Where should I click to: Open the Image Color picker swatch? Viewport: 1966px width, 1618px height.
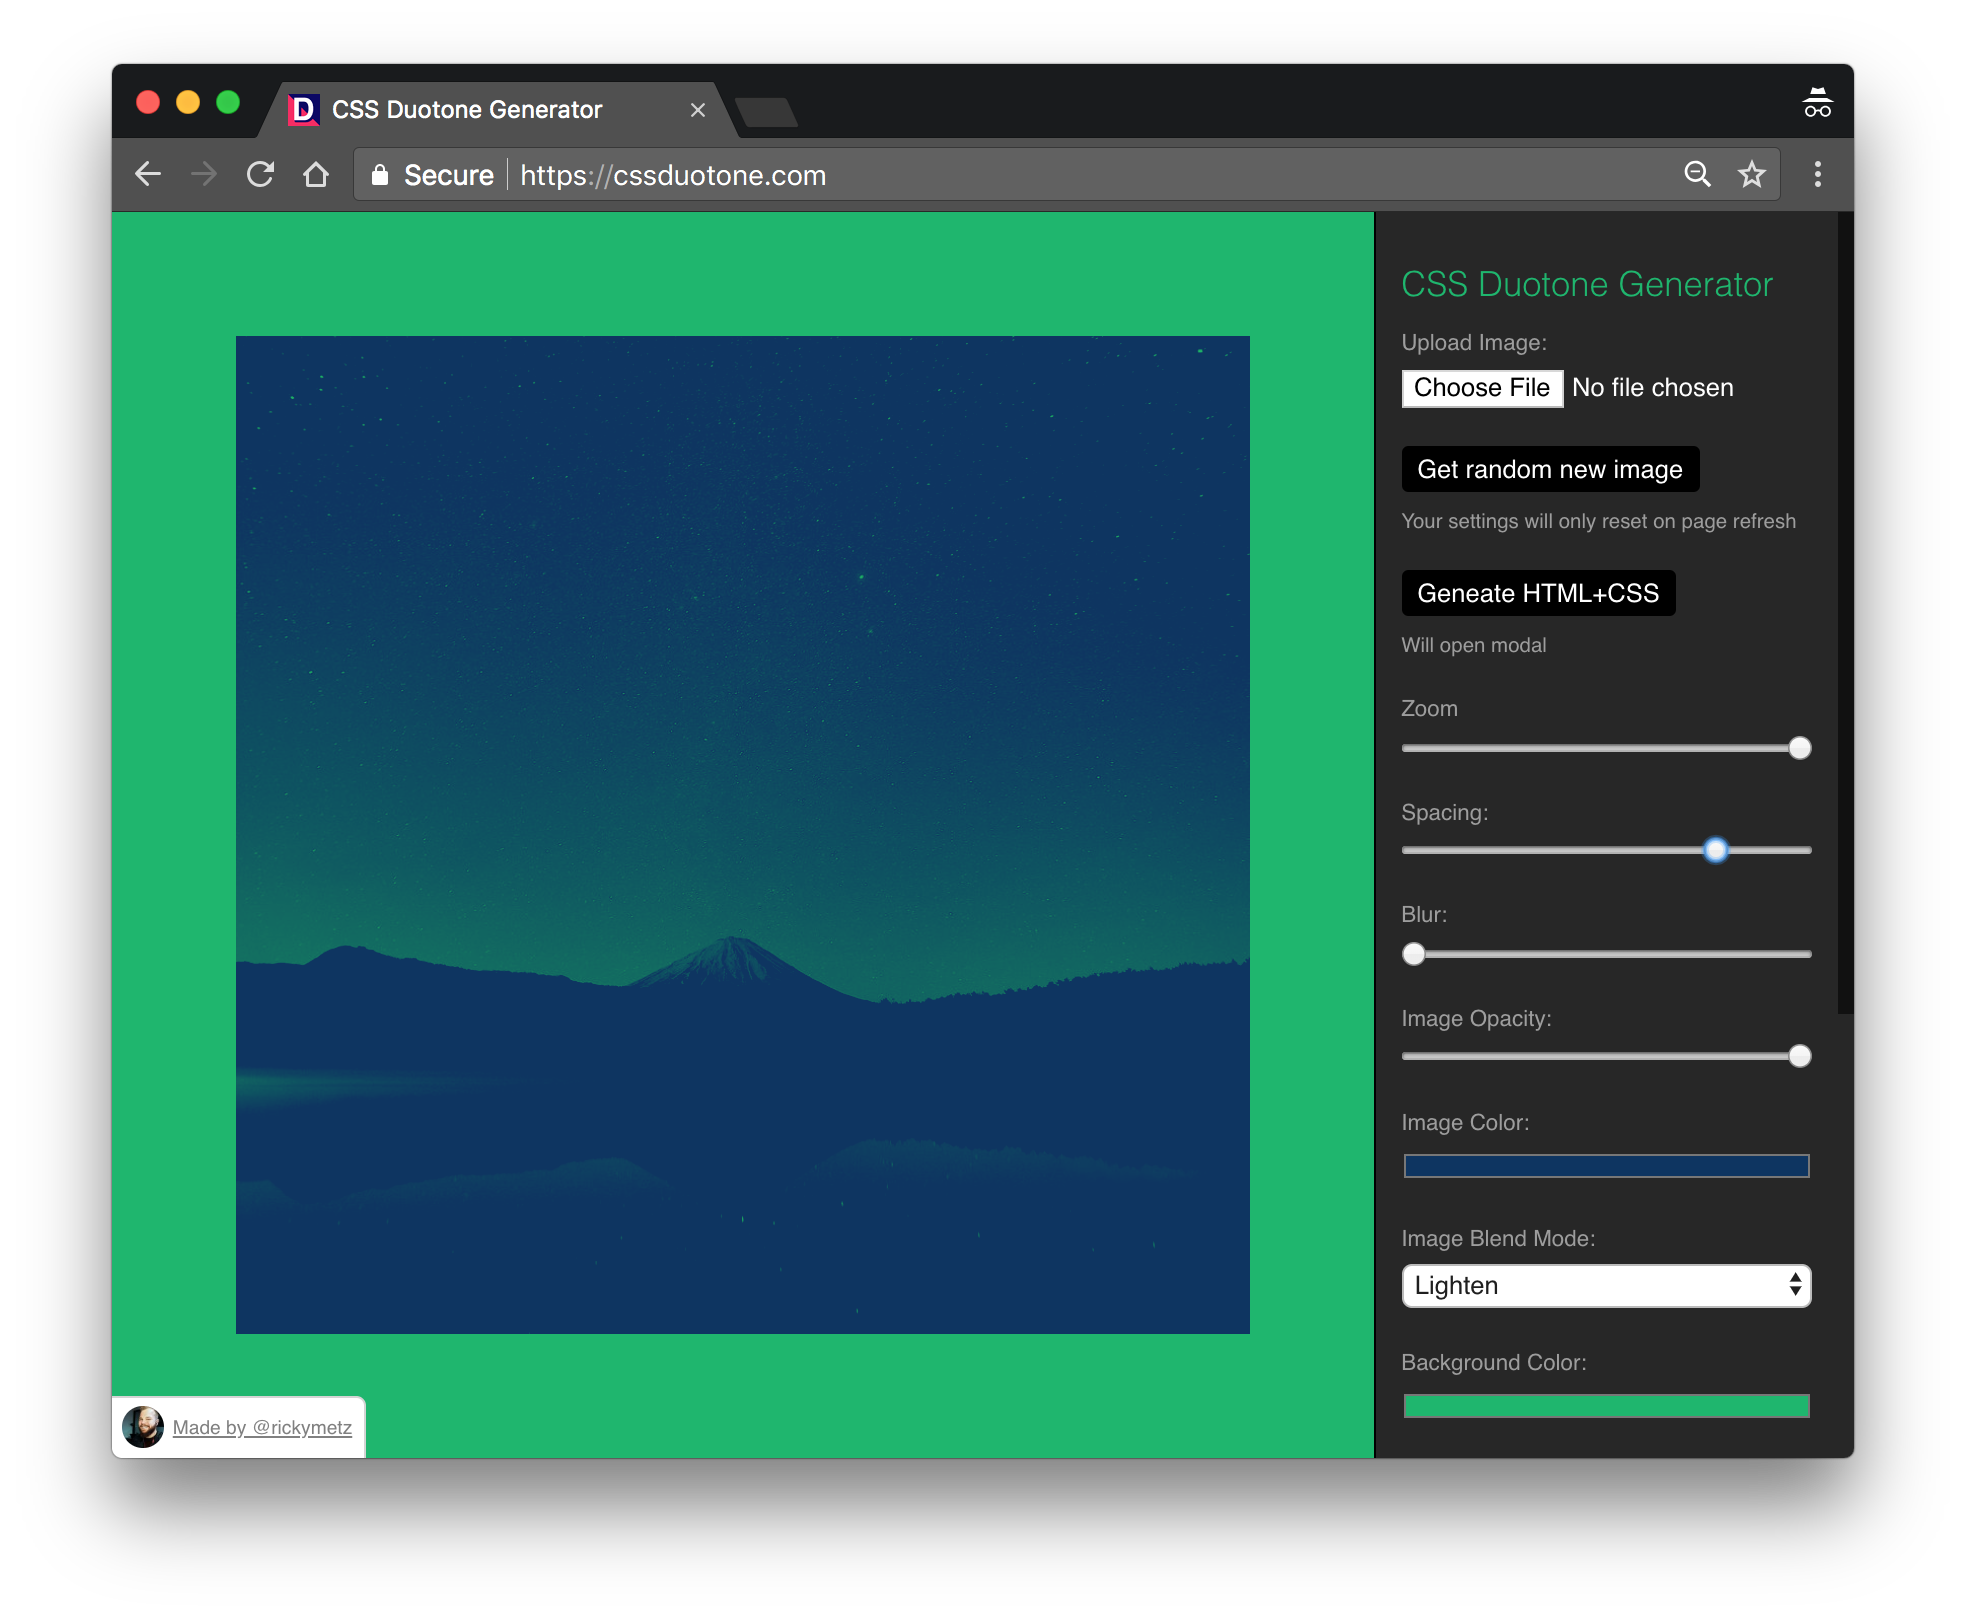1605,1165
